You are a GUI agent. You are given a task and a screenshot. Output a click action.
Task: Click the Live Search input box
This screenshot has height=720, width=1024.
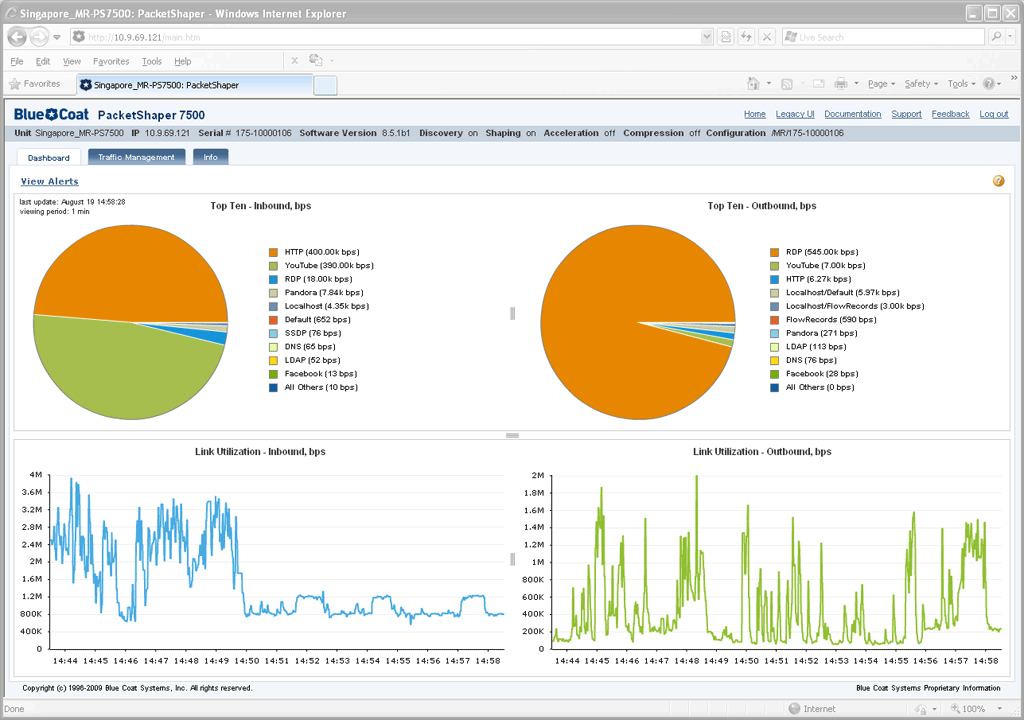coord(884,37)
